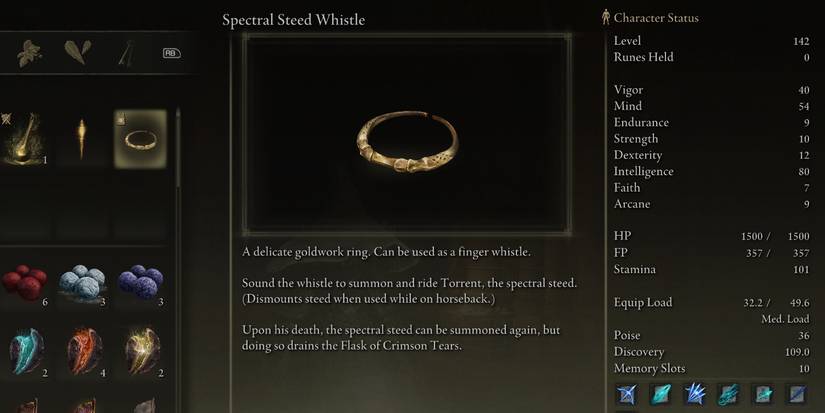Select the orange cracked tear with count 4
This screenshot has width=825, height=413.
click(x=84, y=351)
